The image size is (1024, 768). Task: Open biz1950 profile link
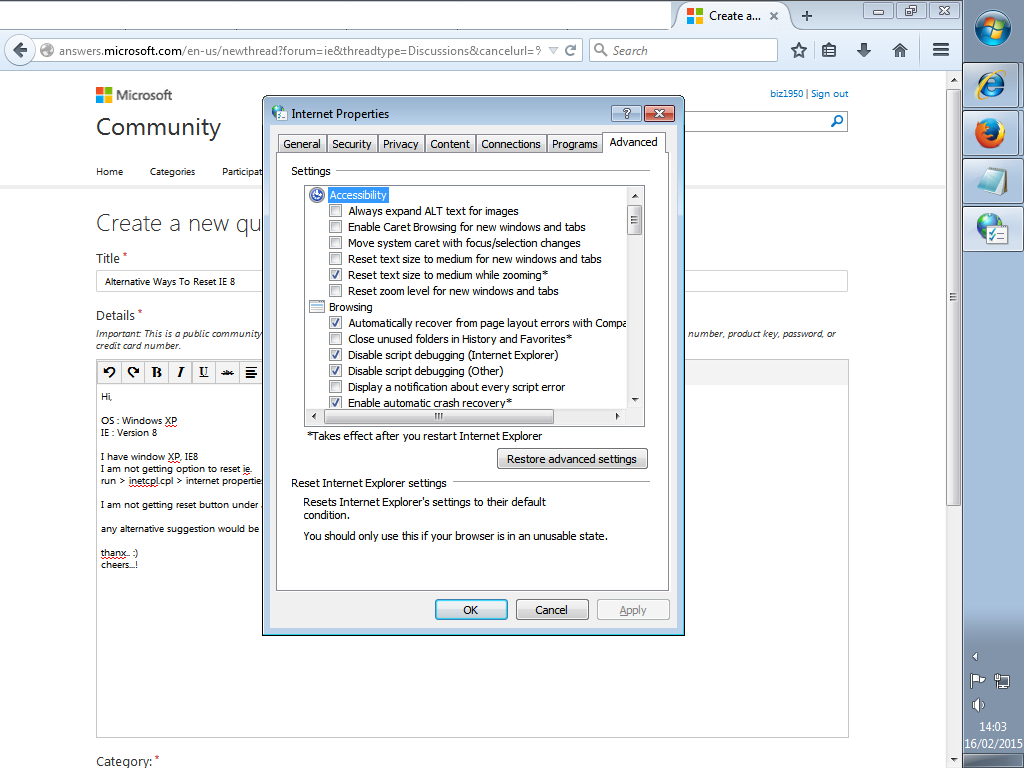pos(786,94)
